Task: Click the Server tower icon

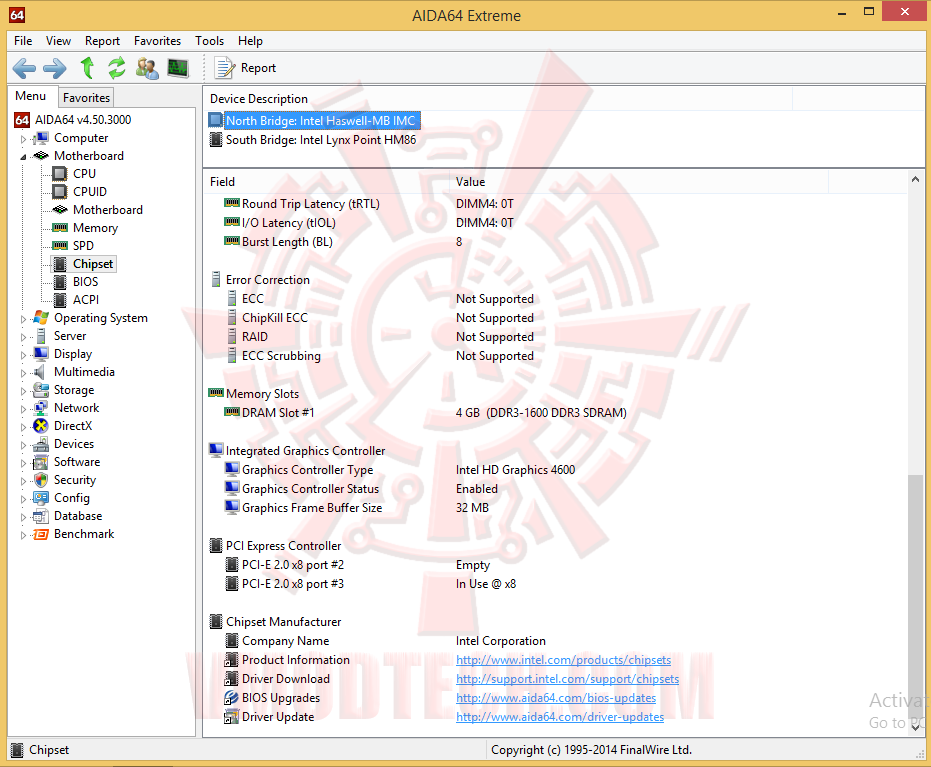Action: point(40,335)
